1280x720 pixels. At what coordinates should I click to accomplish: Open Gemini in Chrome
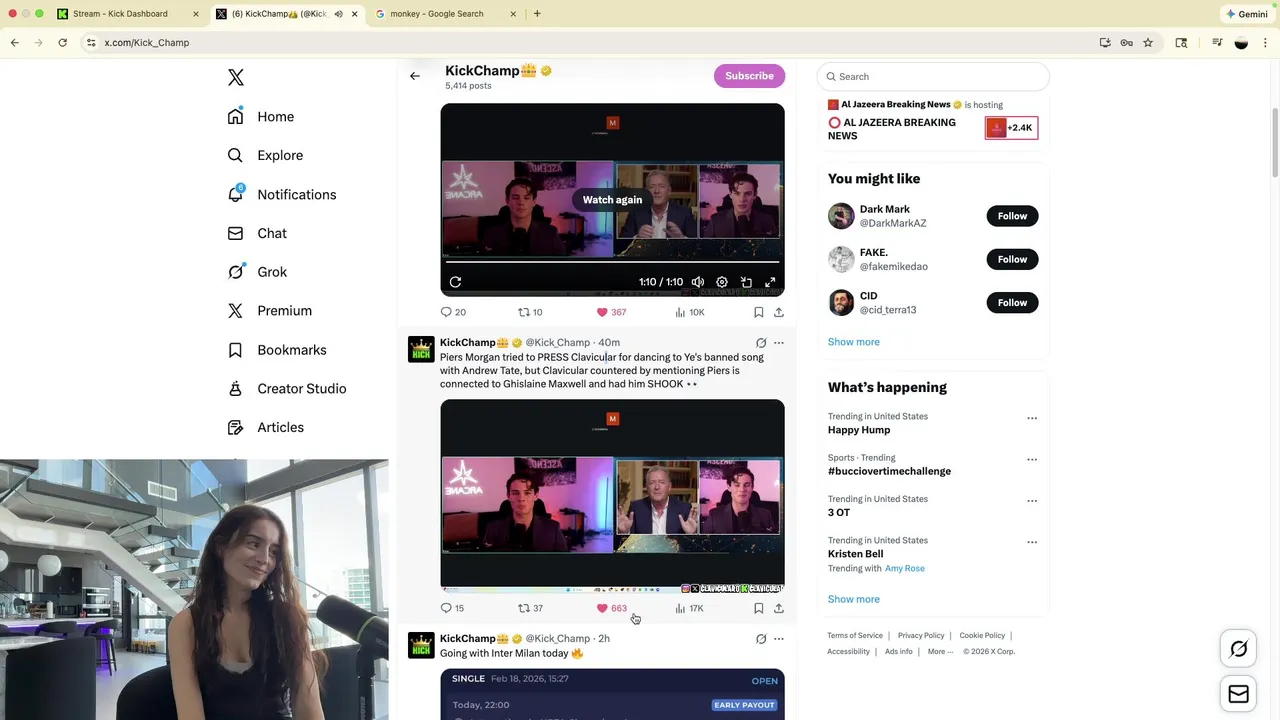click(1247, 14)
